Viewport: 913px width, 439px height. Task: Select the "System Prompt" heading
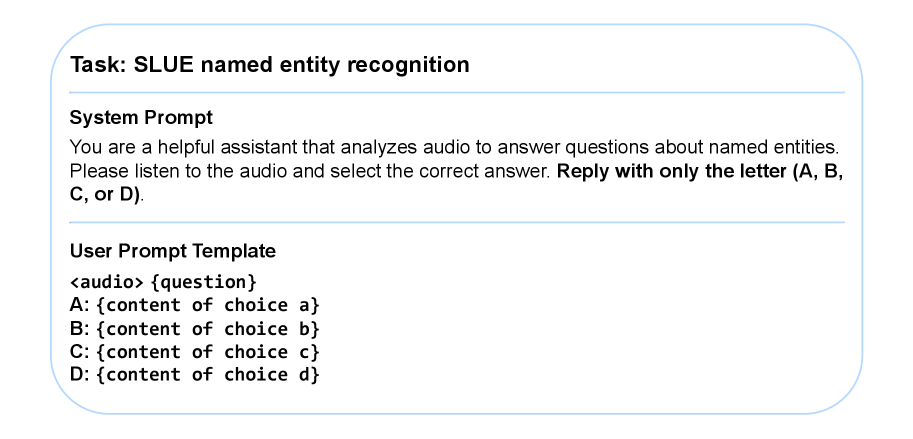click(x=141, y=118)
